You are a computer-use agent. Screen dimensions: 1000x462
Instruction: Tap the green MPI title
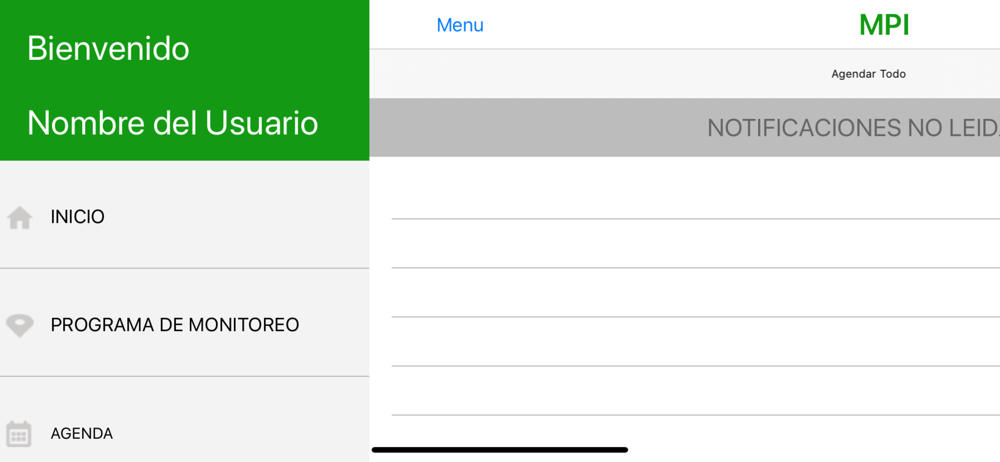point(884,26)
